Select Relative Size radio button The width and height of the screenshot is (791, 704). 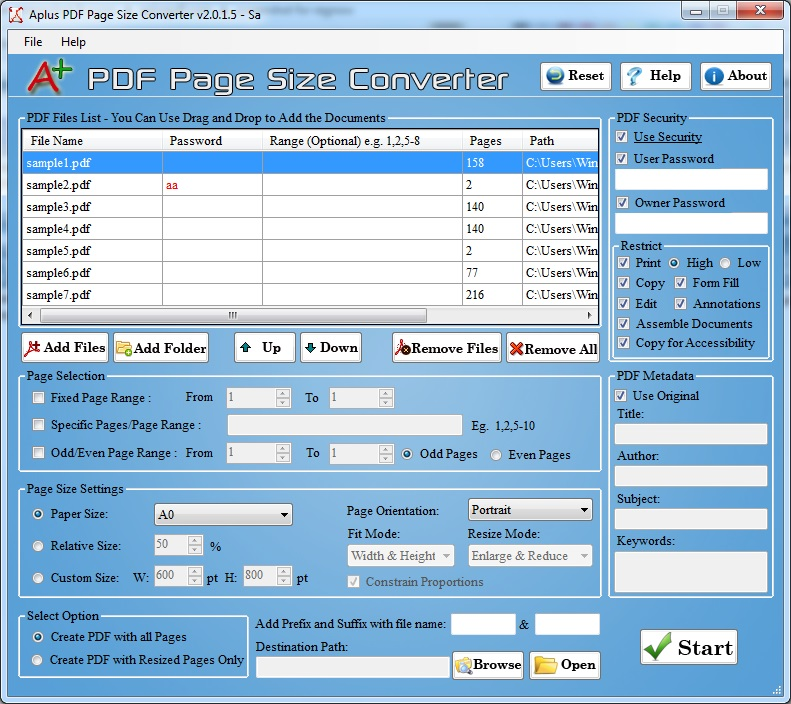[38, 546]
